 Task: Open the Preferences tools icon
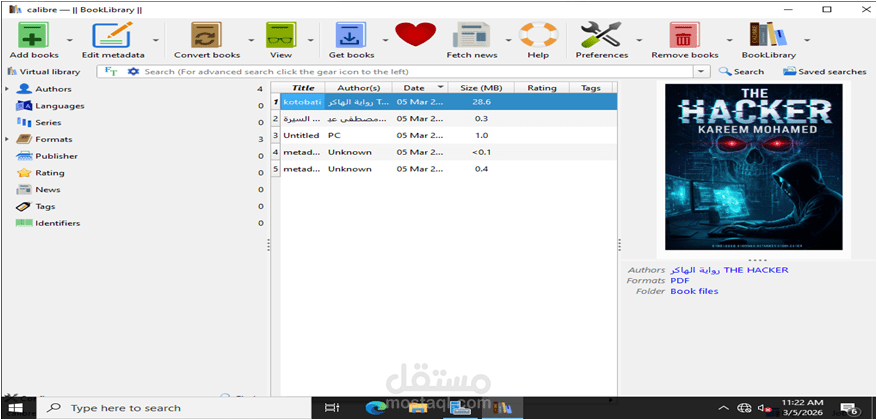tap(601, 35)
